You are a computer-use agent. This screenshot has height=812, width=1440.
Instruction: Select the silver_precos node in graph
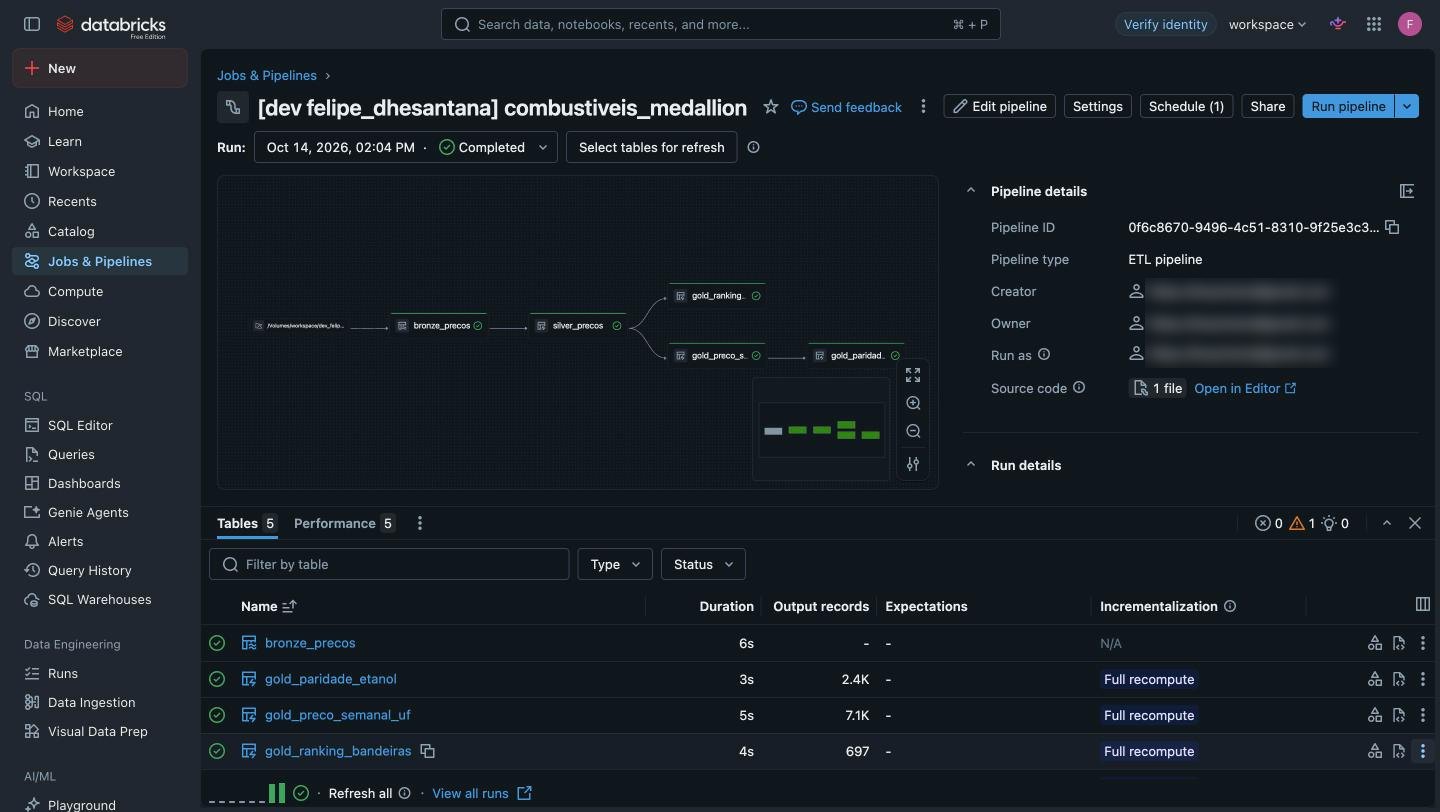point(579,325)
